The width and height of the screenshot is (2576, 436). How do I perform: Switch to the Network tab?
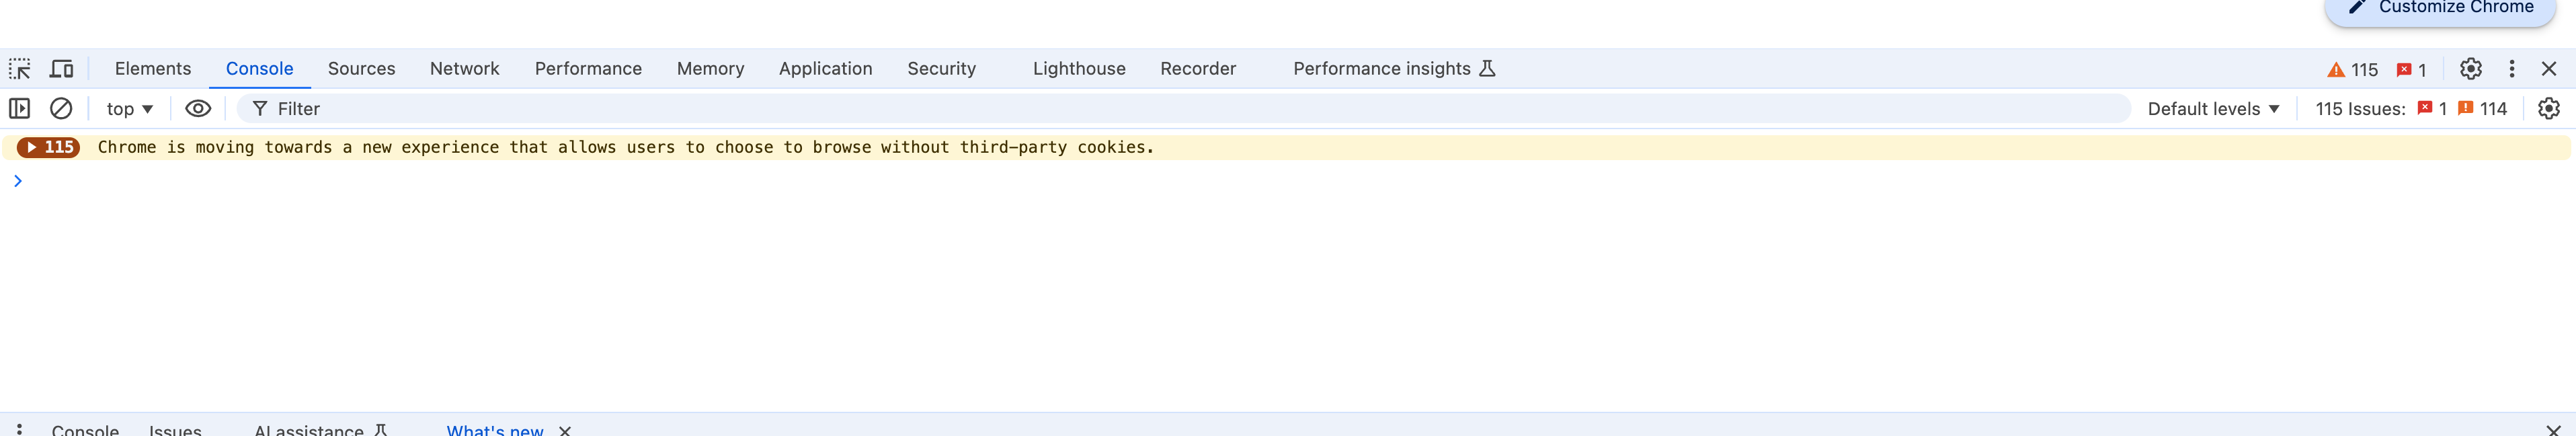(x=464, y=69)
